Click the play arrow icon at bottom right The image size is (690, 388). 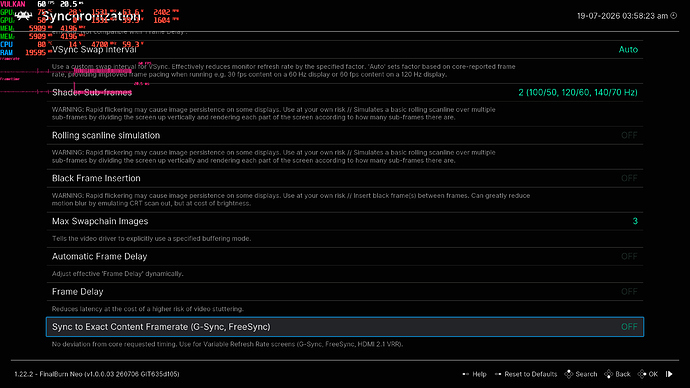coord(669,374)
